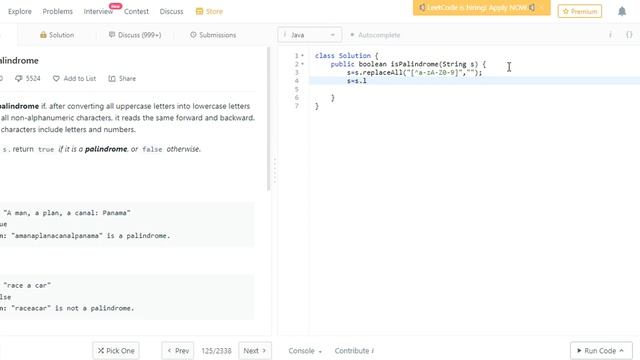Open the Discuss nav link
The width and height of the screenshot is (640, 360).
point(171,11)
